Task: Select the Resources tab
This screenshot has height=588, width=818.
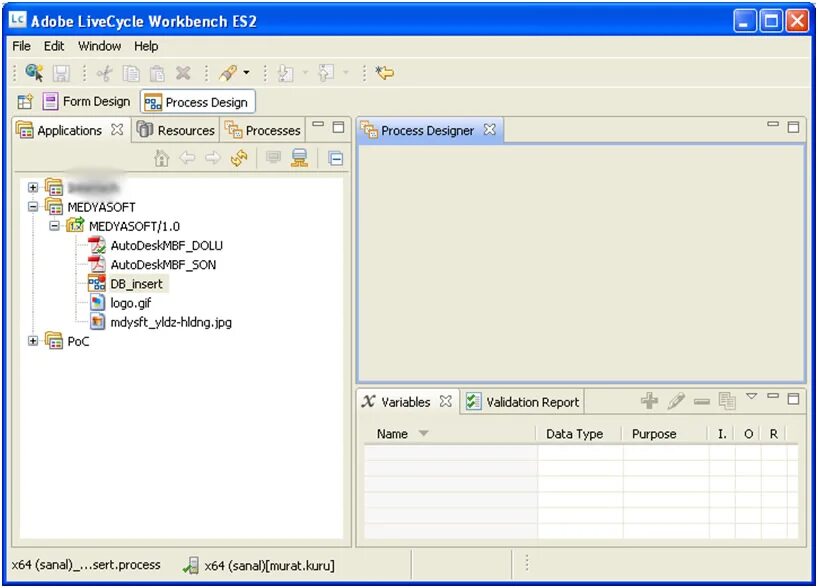Action: pos(175,130)
